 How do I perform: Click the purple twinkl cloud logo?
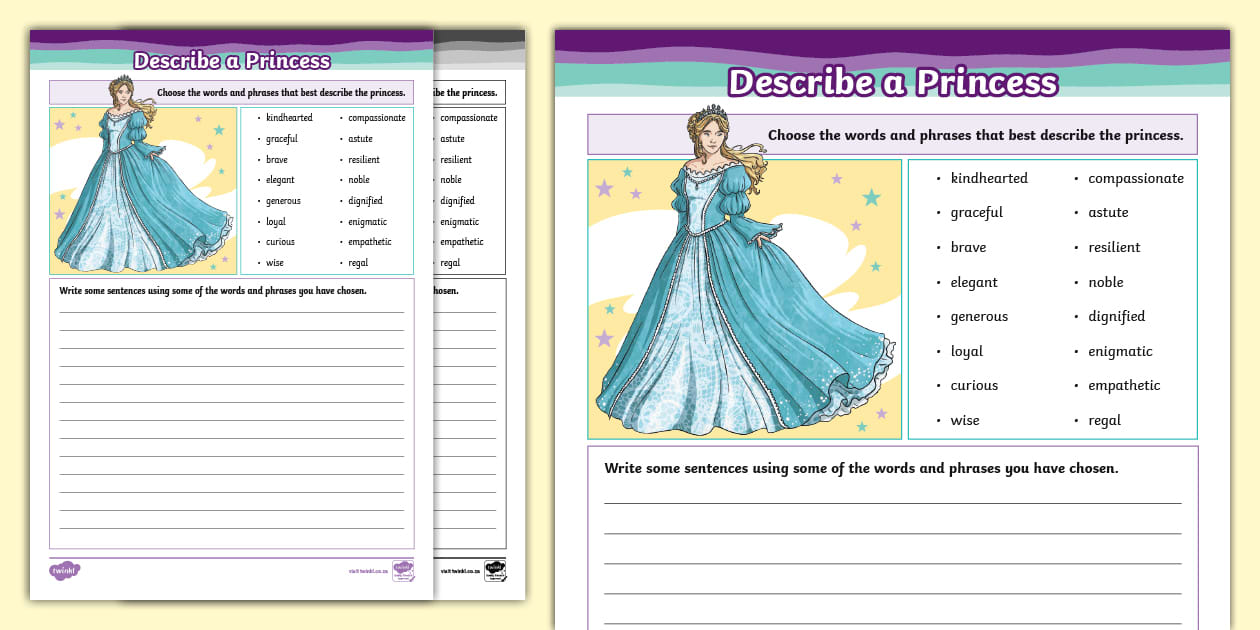click(x=64, y=570)
